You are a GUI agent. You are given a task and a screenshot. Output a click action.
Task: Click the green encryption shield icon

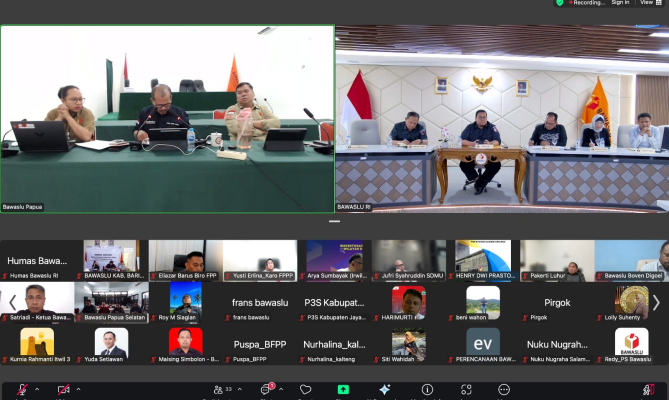click(x=559, y=3)
